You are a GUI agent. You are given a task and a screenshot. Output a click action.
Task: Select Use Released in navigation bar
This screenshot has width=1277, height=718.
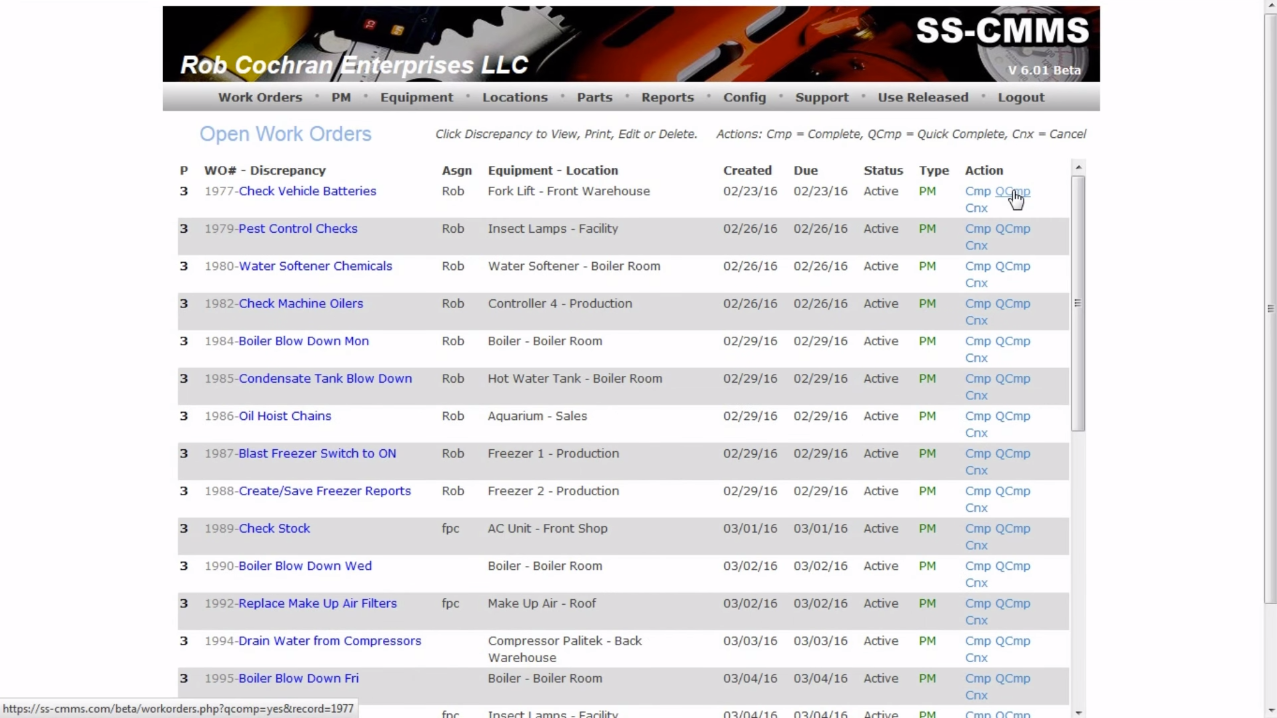[x=923, y=97]
